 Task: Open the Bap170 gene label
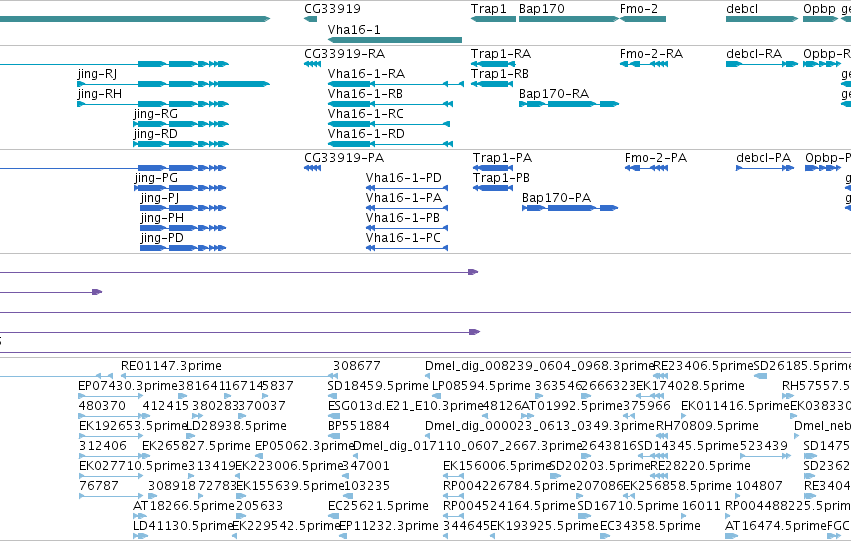542,9
